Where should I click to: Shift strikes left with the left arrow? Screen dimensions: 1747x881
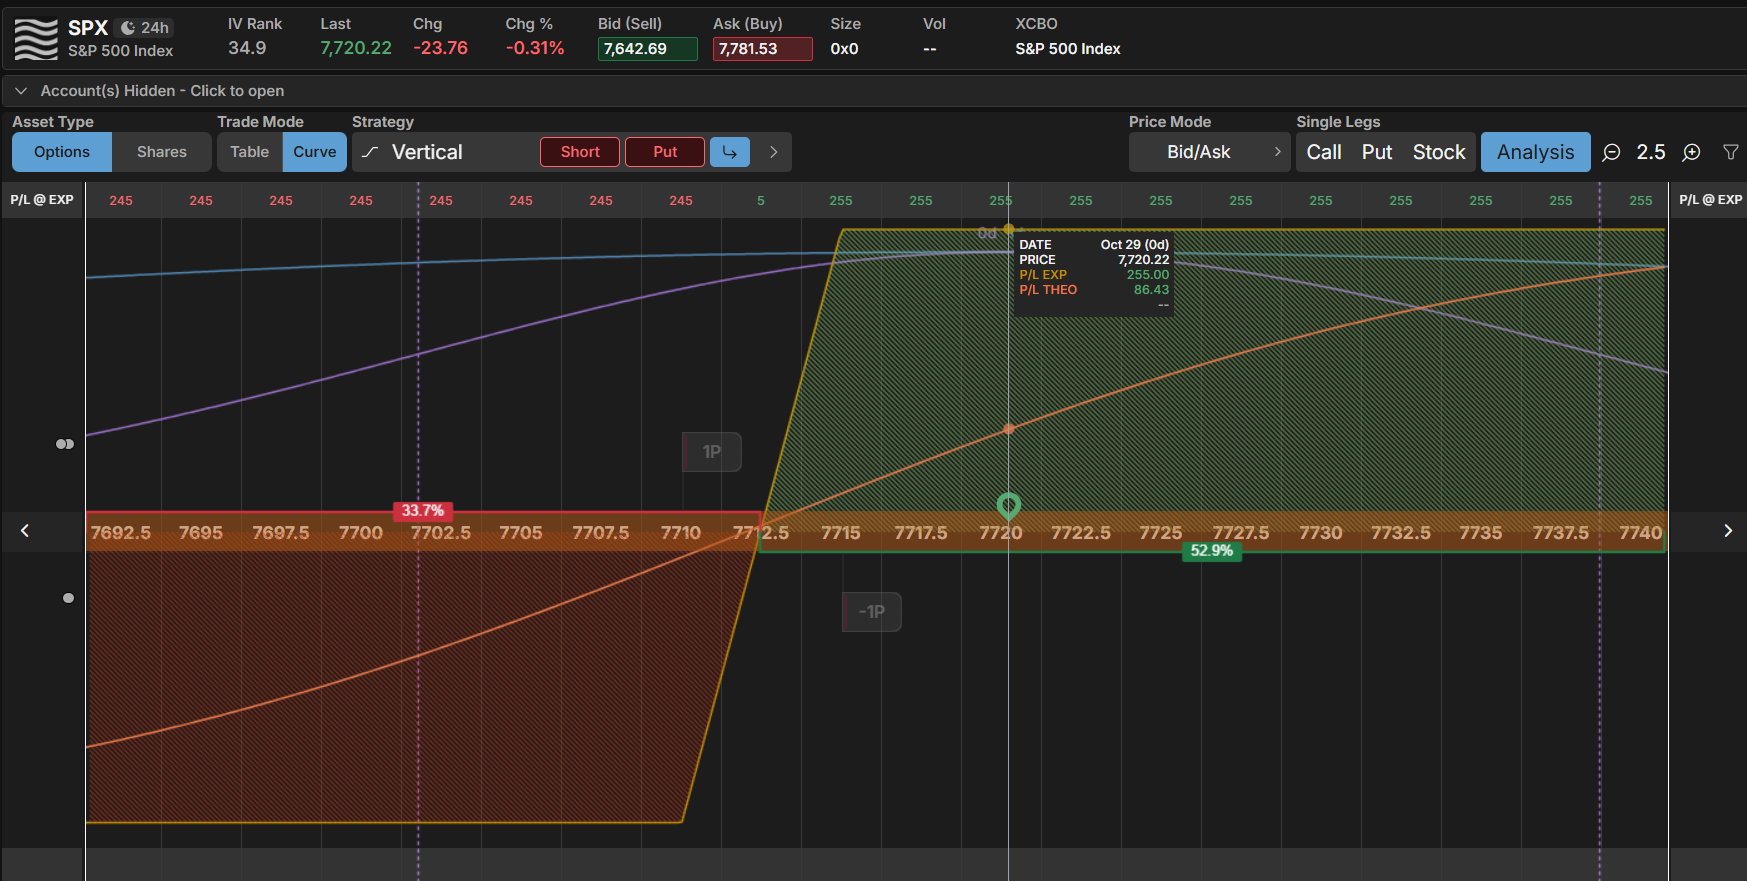pyautogui.click(x=25, y=531)
